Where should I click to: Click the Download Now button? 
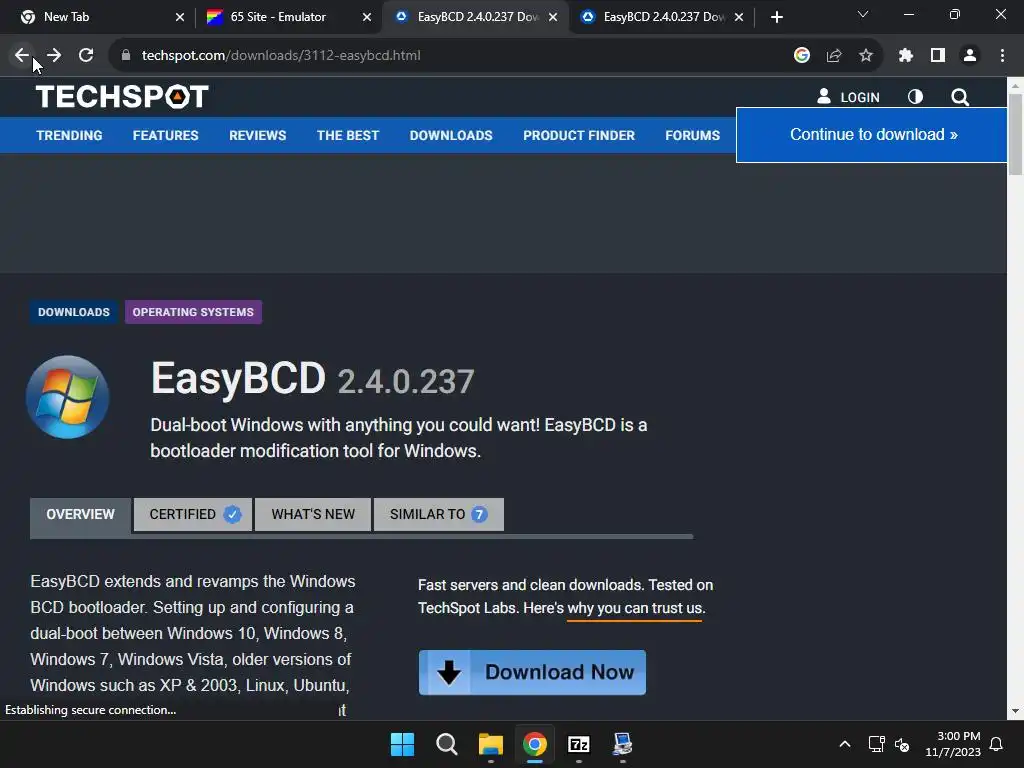coord(532,672)
